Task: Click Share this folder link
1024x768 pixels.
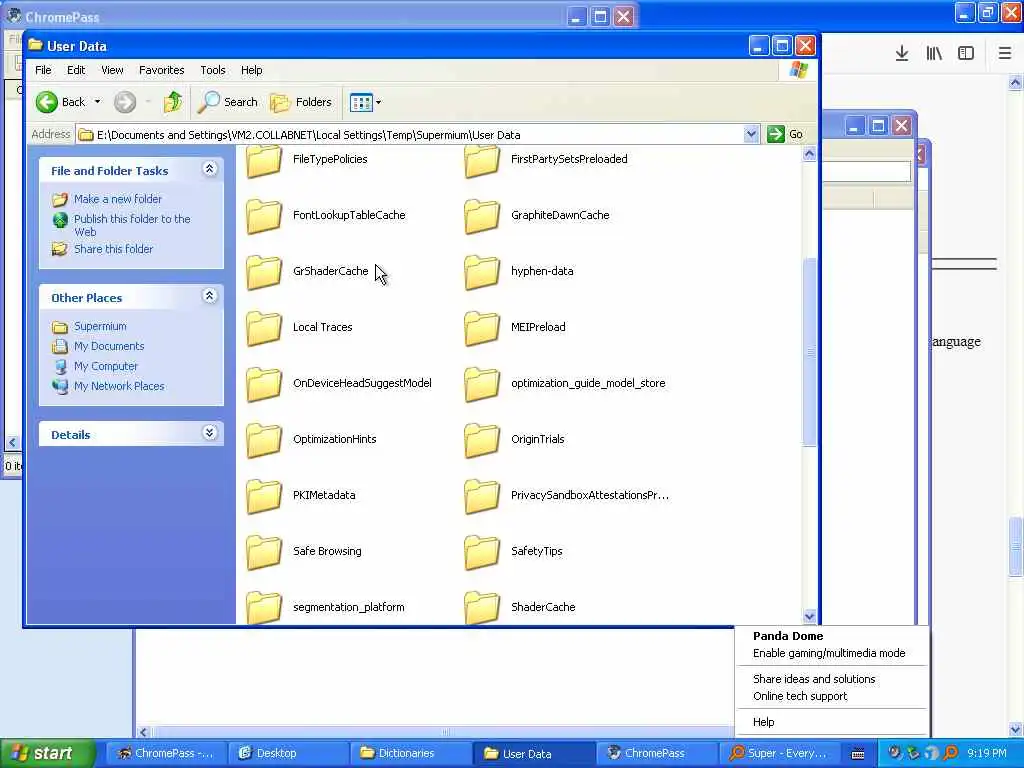Action: tap(113, 249)
